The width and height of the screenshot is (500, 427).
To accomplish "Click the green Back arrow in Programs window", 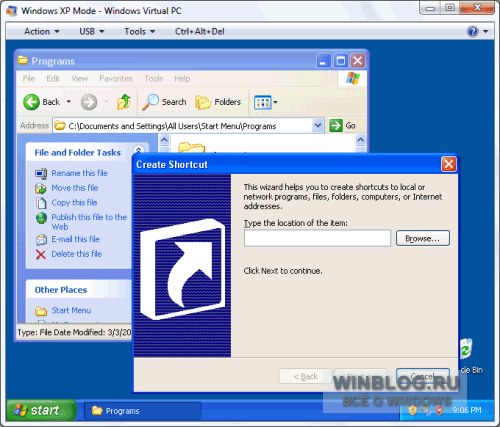I will [31, 102].
